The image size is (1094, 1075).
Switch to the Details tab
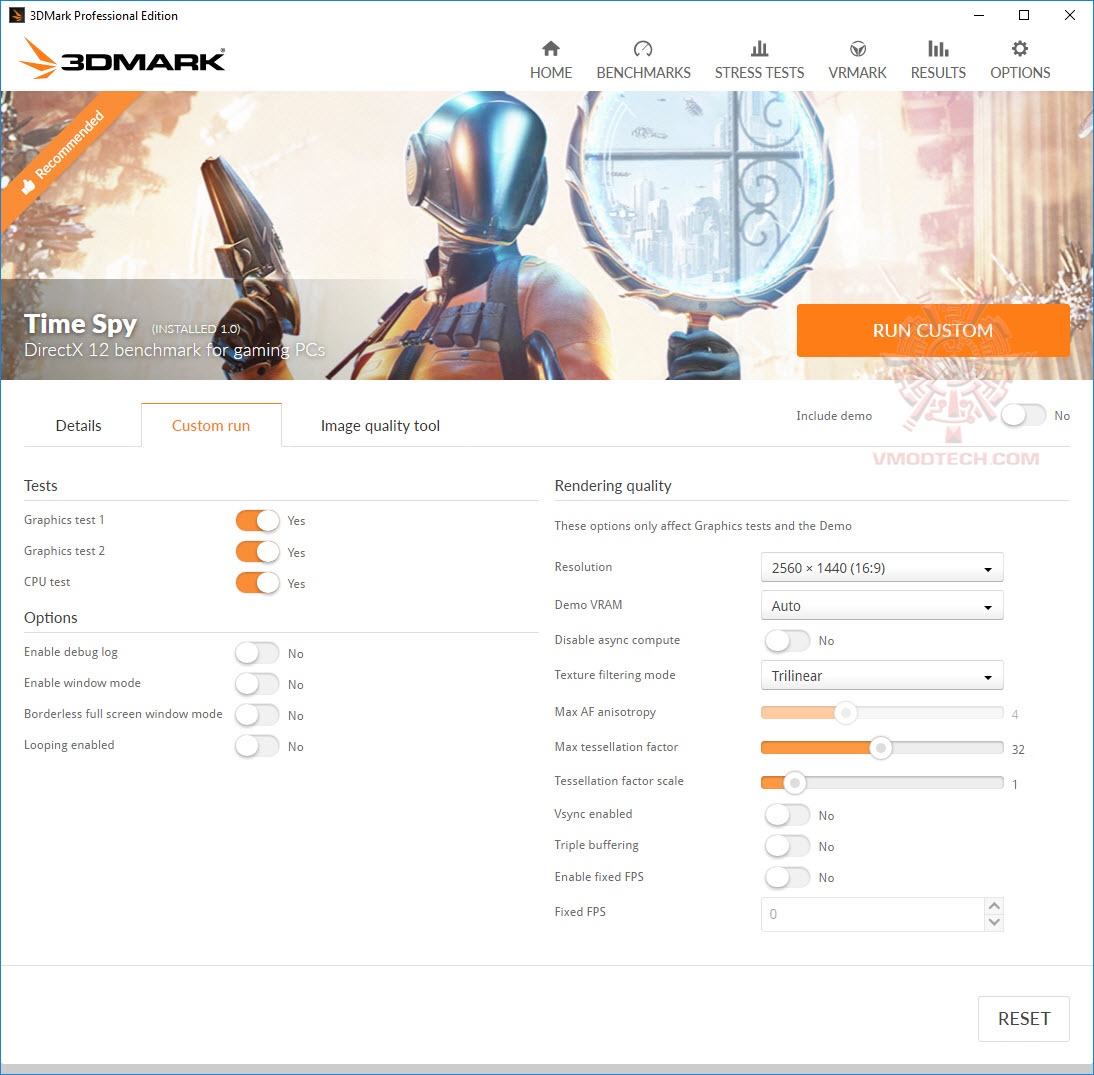[x=79, y=426]
